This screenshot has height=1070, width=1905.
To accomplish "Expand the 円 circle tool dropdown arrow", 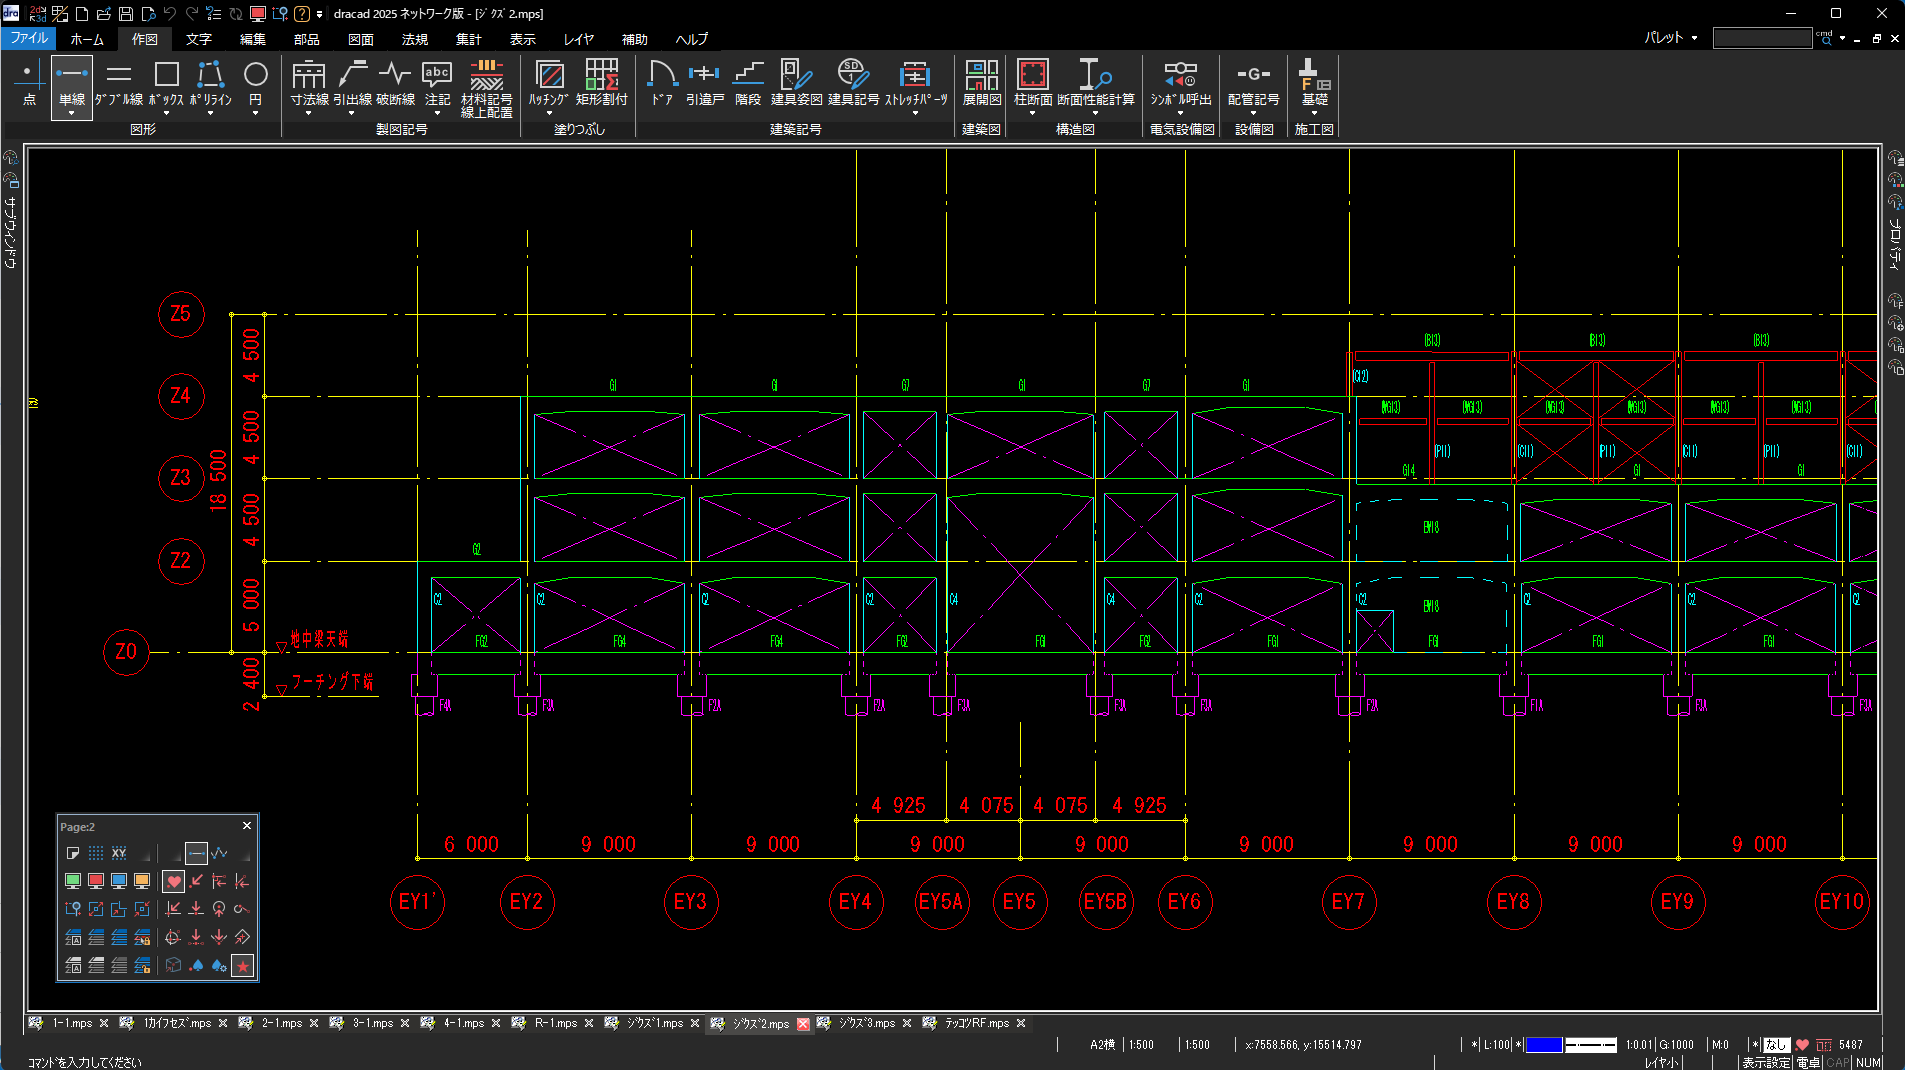I will [256, 114].
